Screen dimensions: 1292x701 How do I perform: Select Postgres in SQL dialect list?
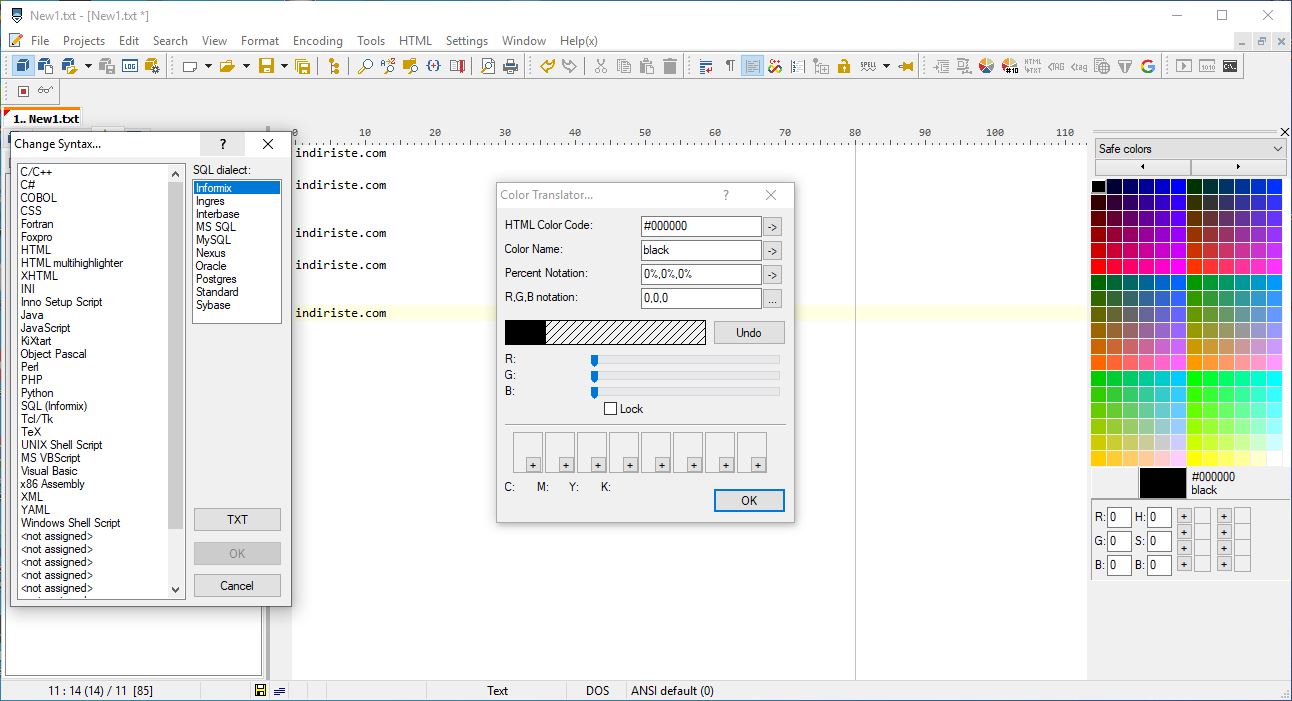[x=216, y=279]
